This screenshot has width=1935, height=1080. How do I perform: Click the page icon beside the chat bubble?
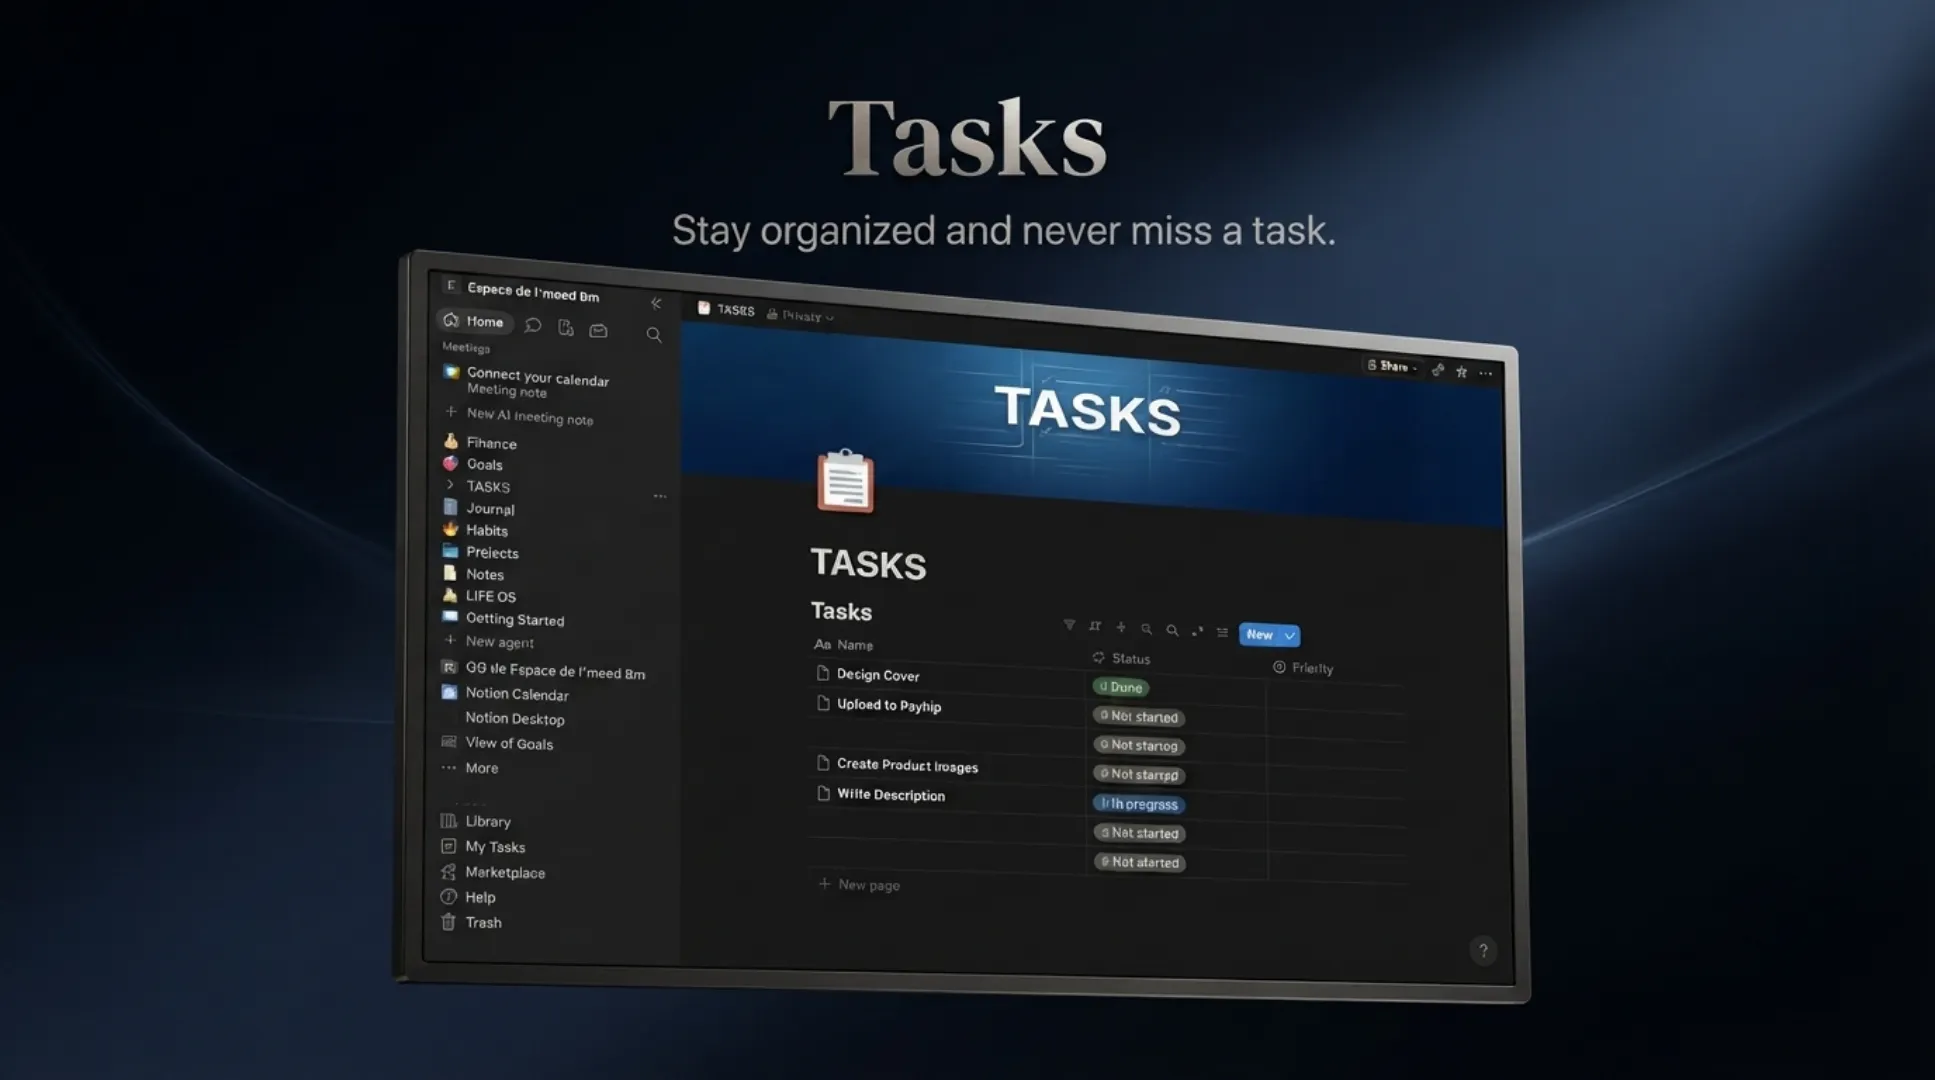pos(566,328)
